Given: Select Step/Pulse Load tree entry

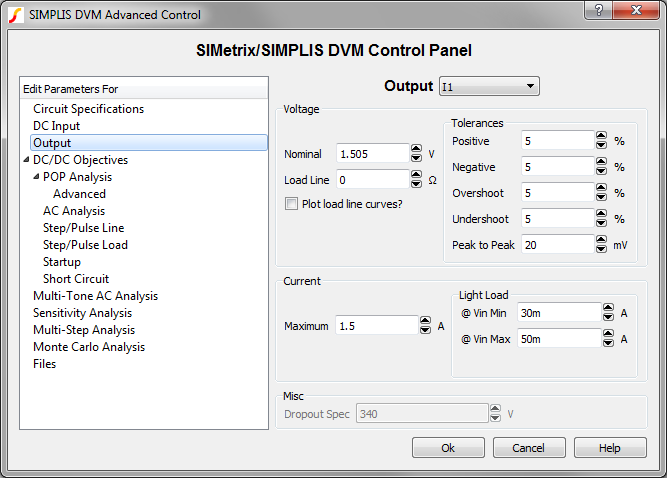Looking at the screenshot, I should [85, 245].
